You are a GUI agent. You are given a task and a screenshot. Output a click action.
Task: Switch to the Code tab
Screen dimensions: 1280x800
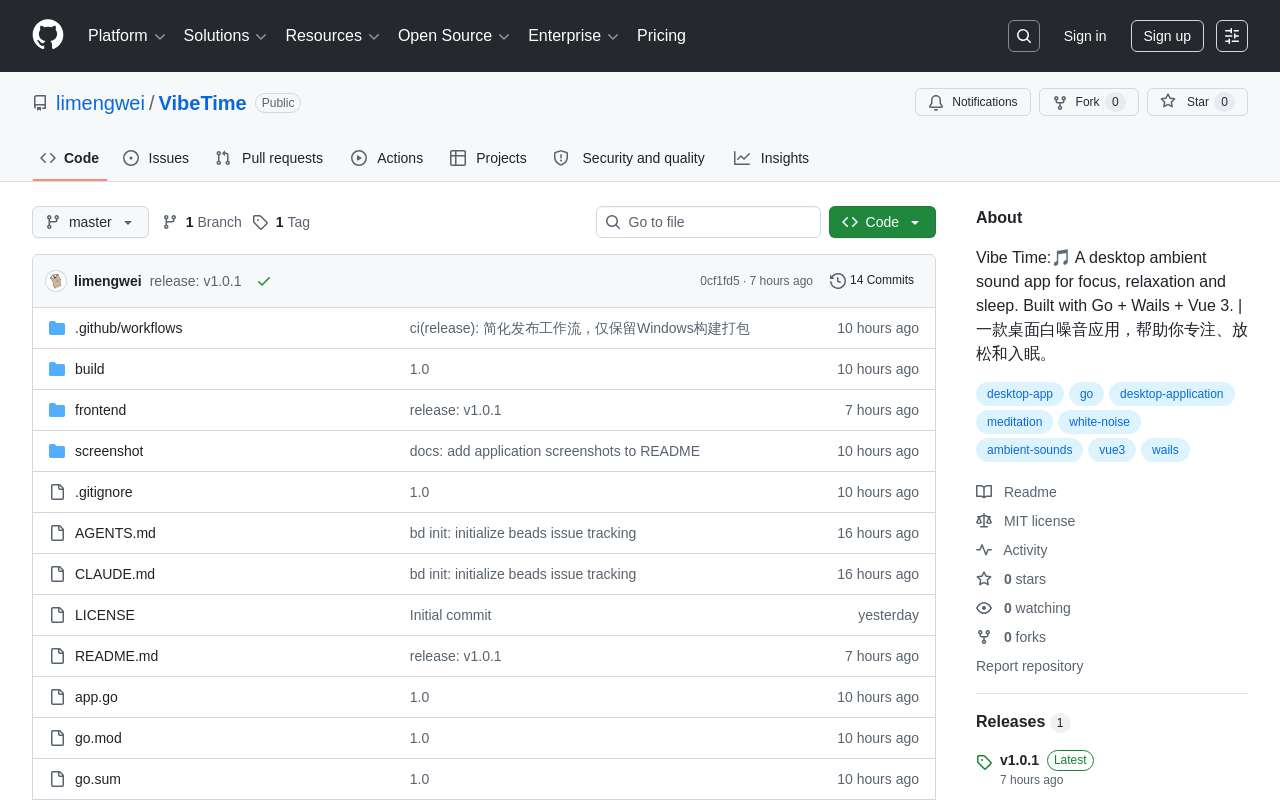(70, 158)
